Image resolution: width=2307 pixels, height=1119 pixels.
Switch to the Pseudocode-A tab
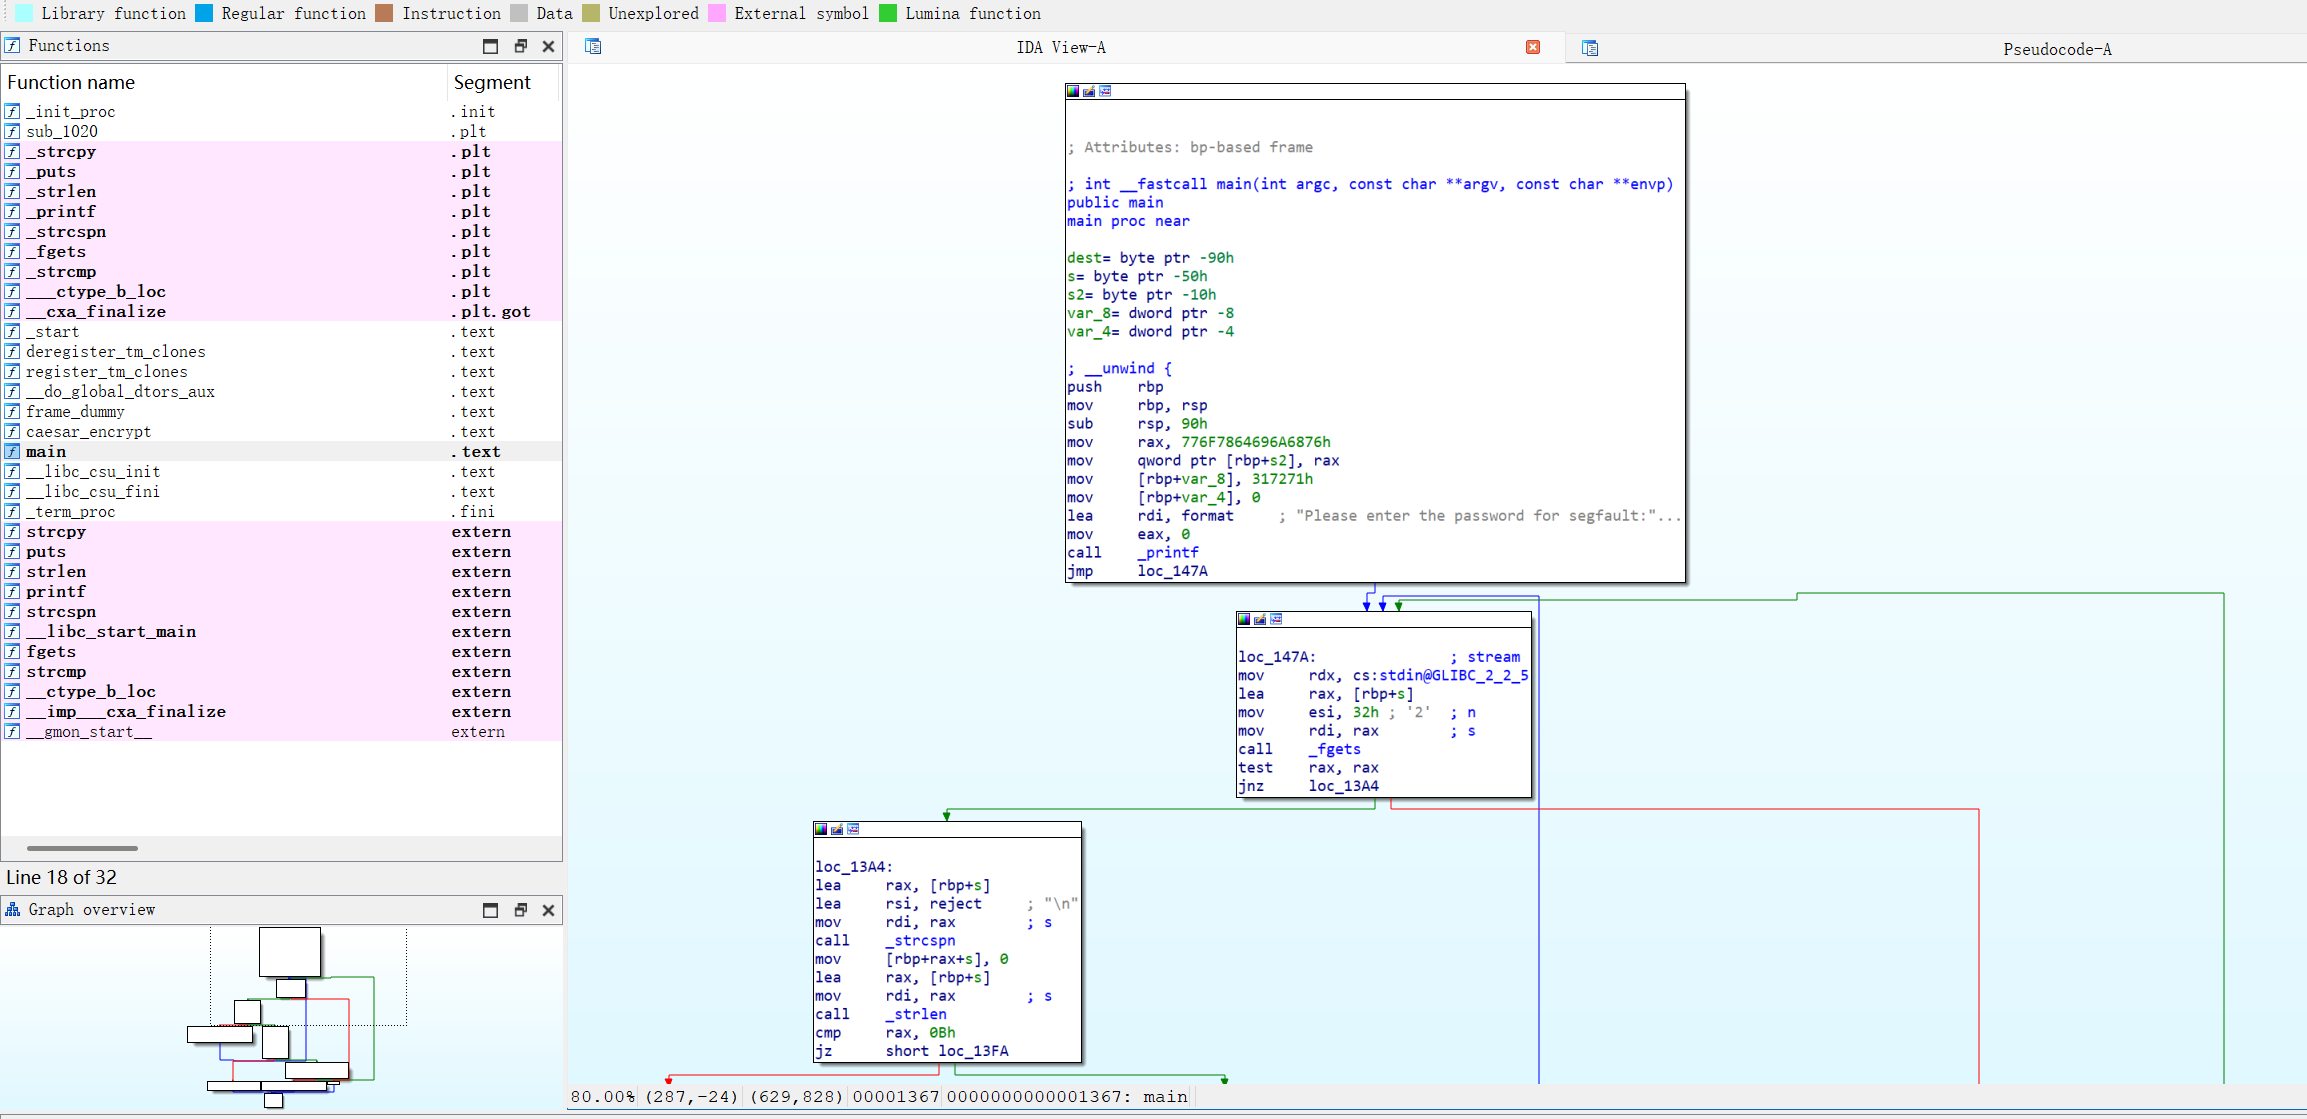[x=2056, y=49]
